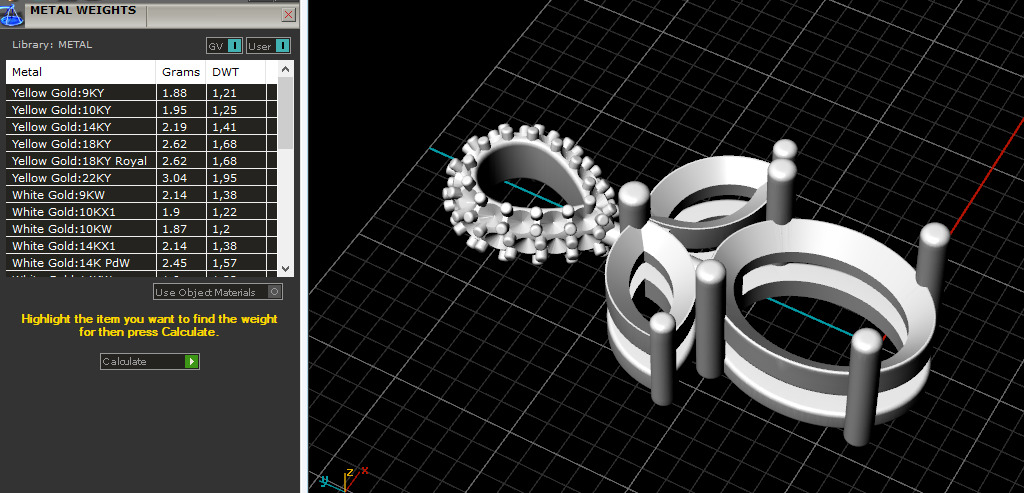Select the Yellow Gold:22KY row
Image resolution: width=1024 pixels, height=493 pixels.
click(142, 178)
